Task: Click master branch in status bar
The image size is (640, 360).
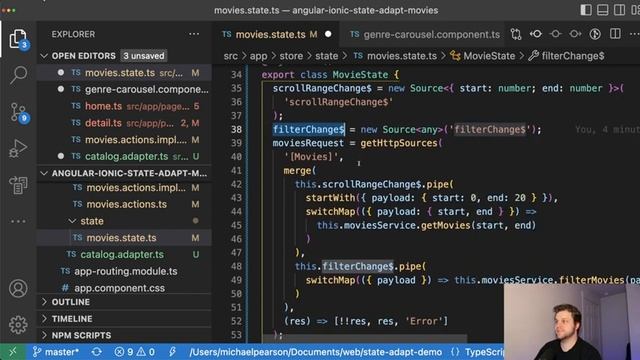Action: click(56, 352)
